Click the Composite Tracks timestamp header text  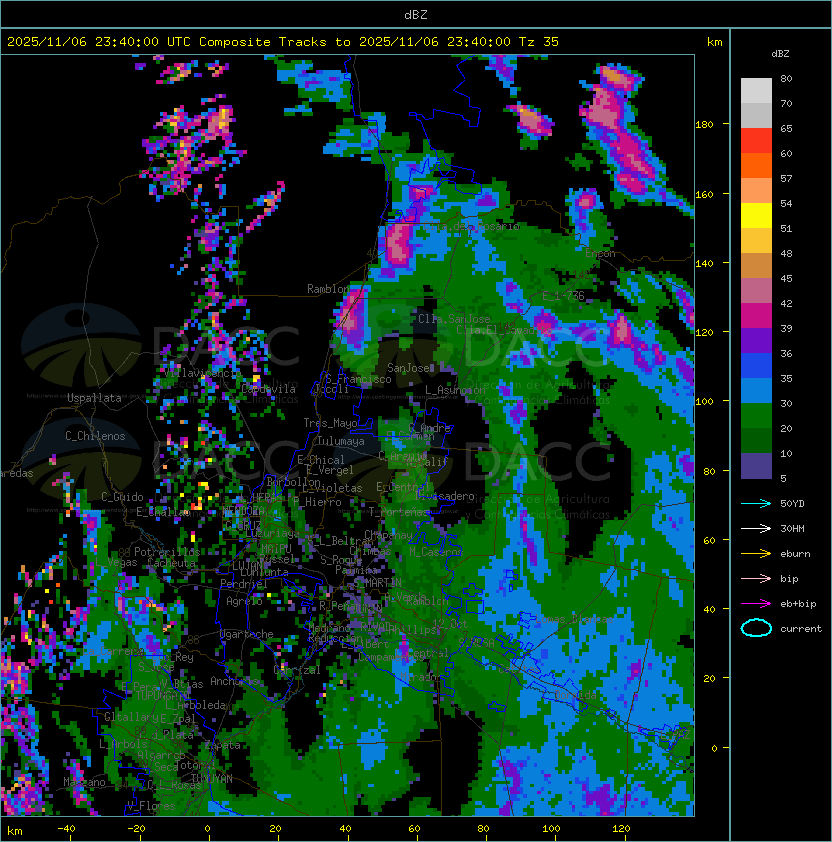[283, 42]
